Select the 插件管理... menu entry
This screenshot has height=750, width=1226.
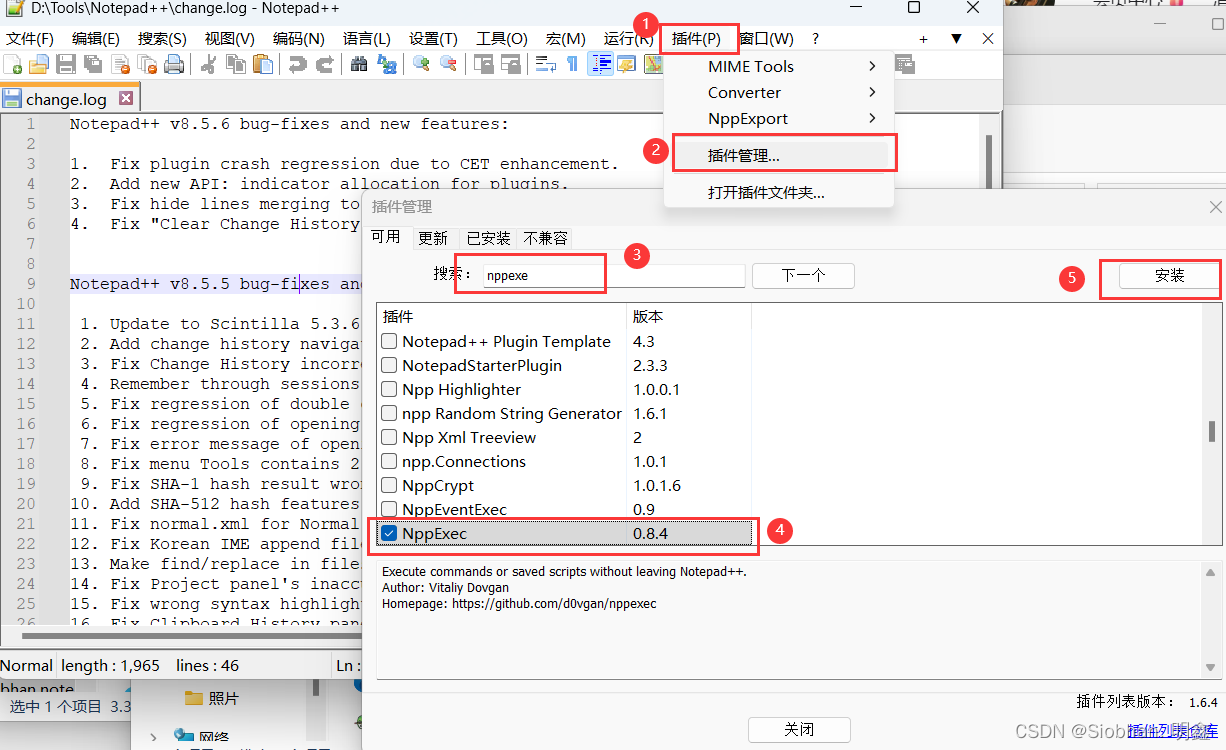(779, 155)
